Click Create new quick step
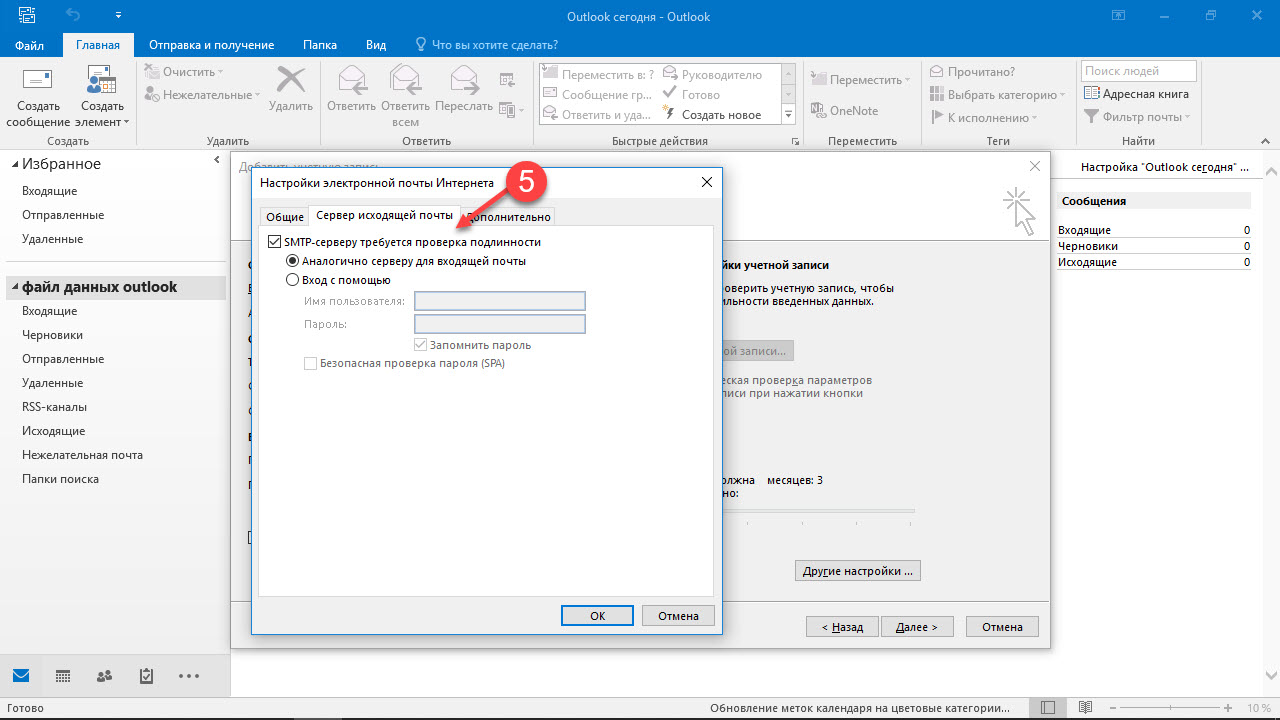 coord(711,115)
